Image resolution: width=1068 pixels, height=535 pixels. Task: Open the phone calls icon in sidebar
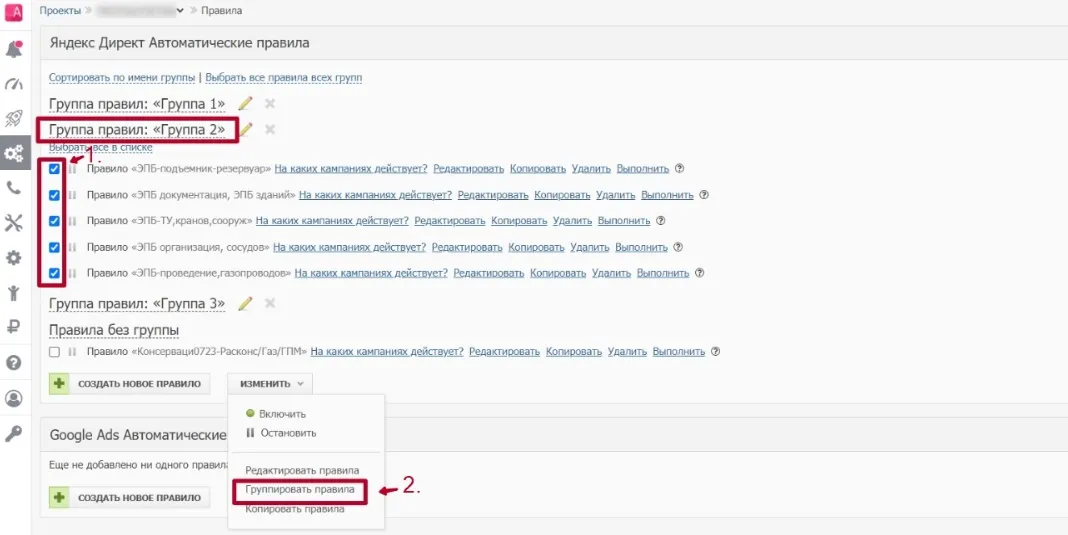(14, 188)
